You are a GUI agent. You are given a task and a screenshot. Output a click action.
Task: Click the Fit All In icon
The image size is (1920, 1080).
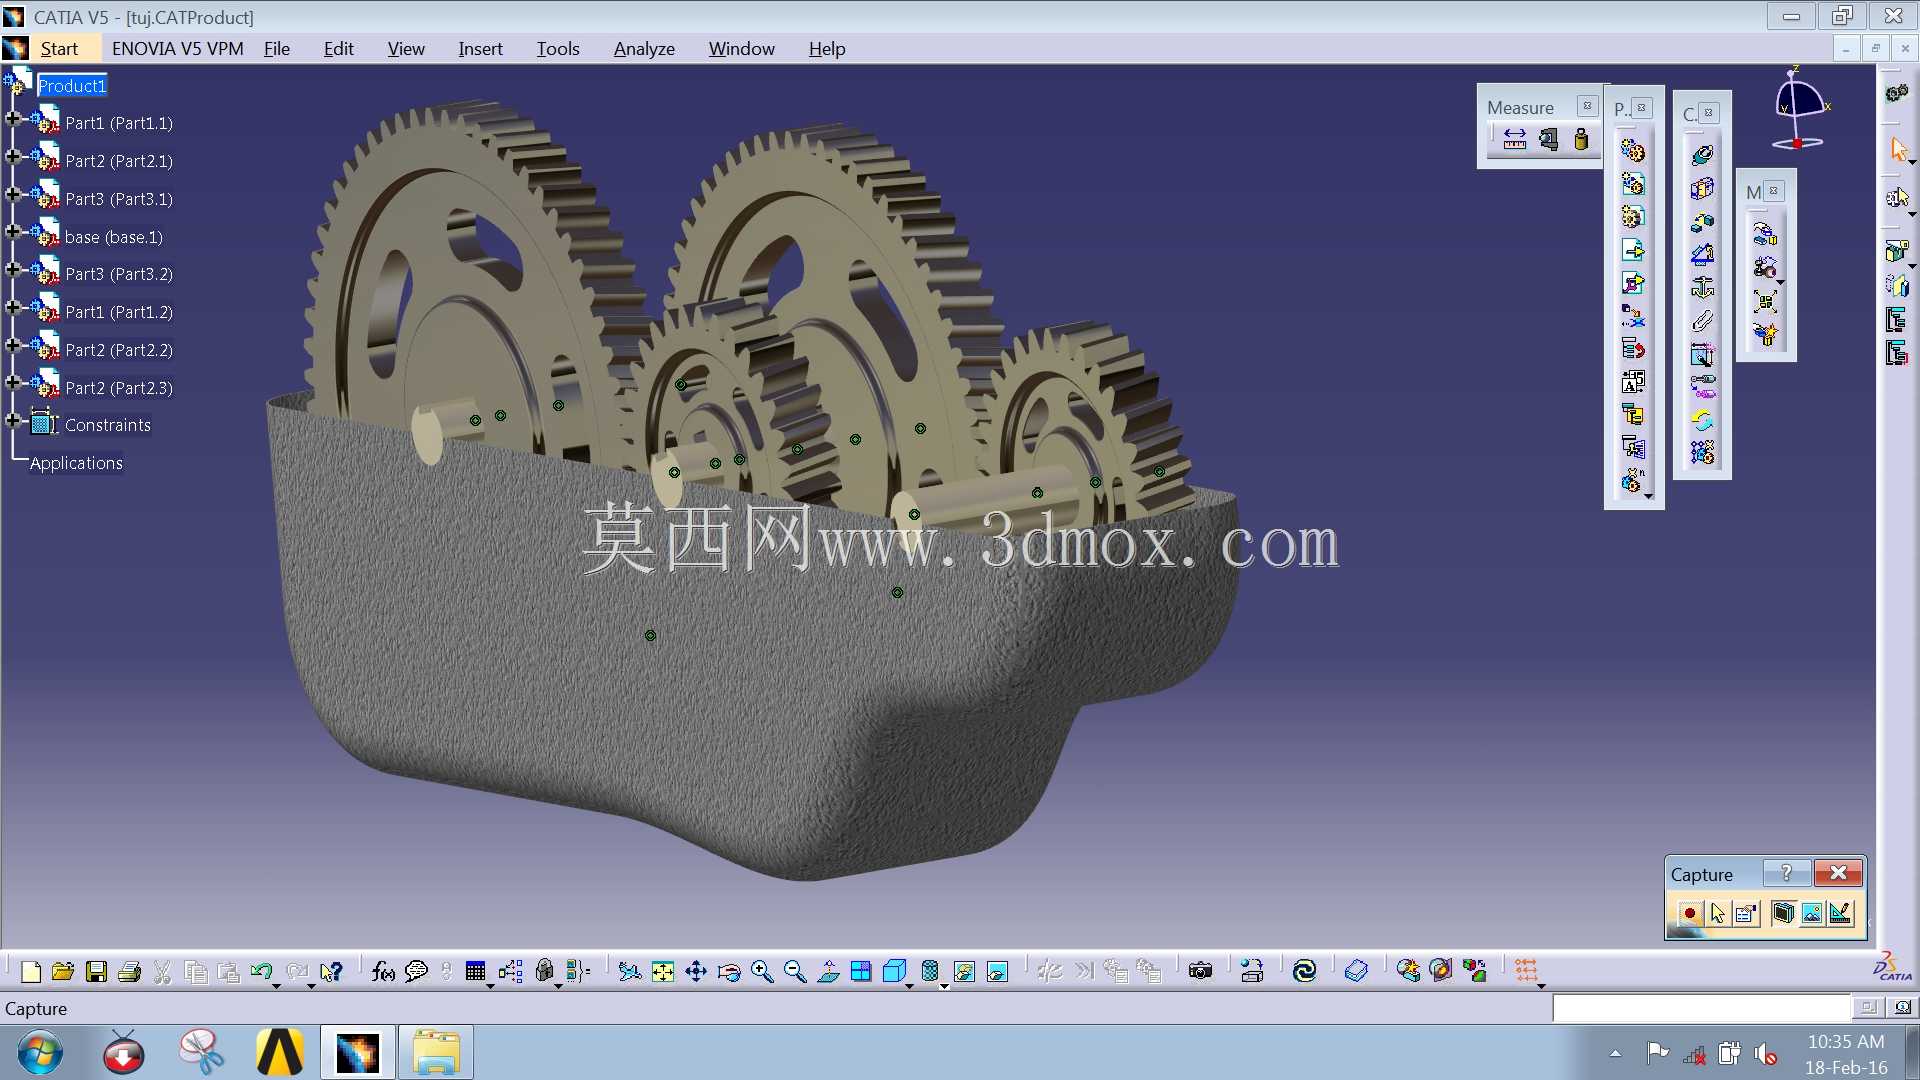tap(663, 971)
